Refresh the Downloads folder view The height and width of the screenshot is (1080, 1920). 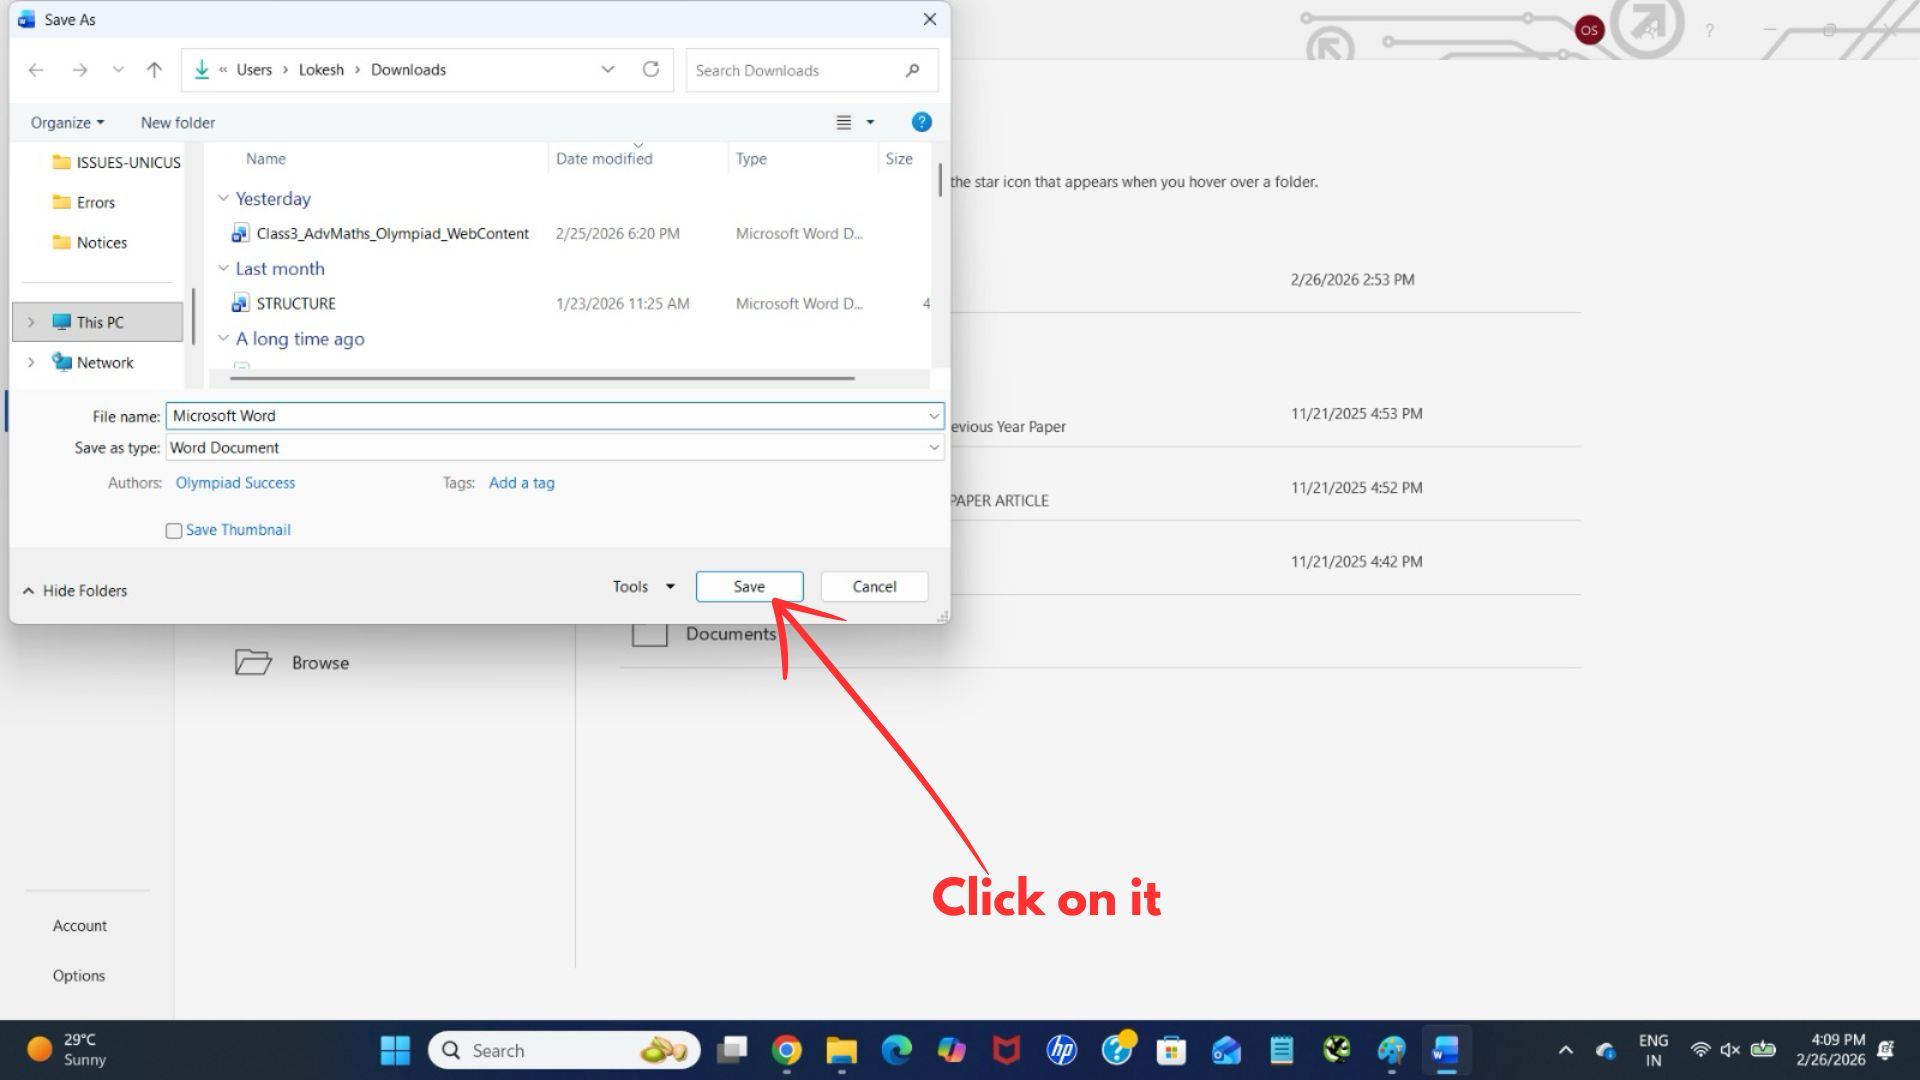[x=651, y=69]
